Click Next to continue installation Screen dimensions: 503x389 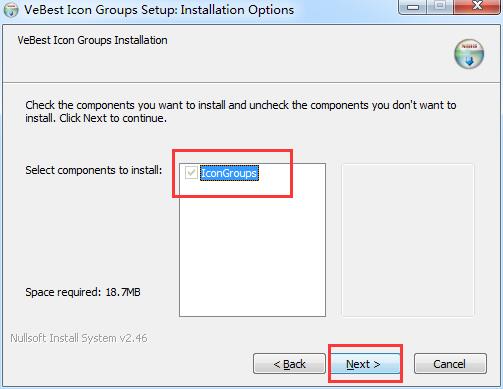click(x=363, y=364)
